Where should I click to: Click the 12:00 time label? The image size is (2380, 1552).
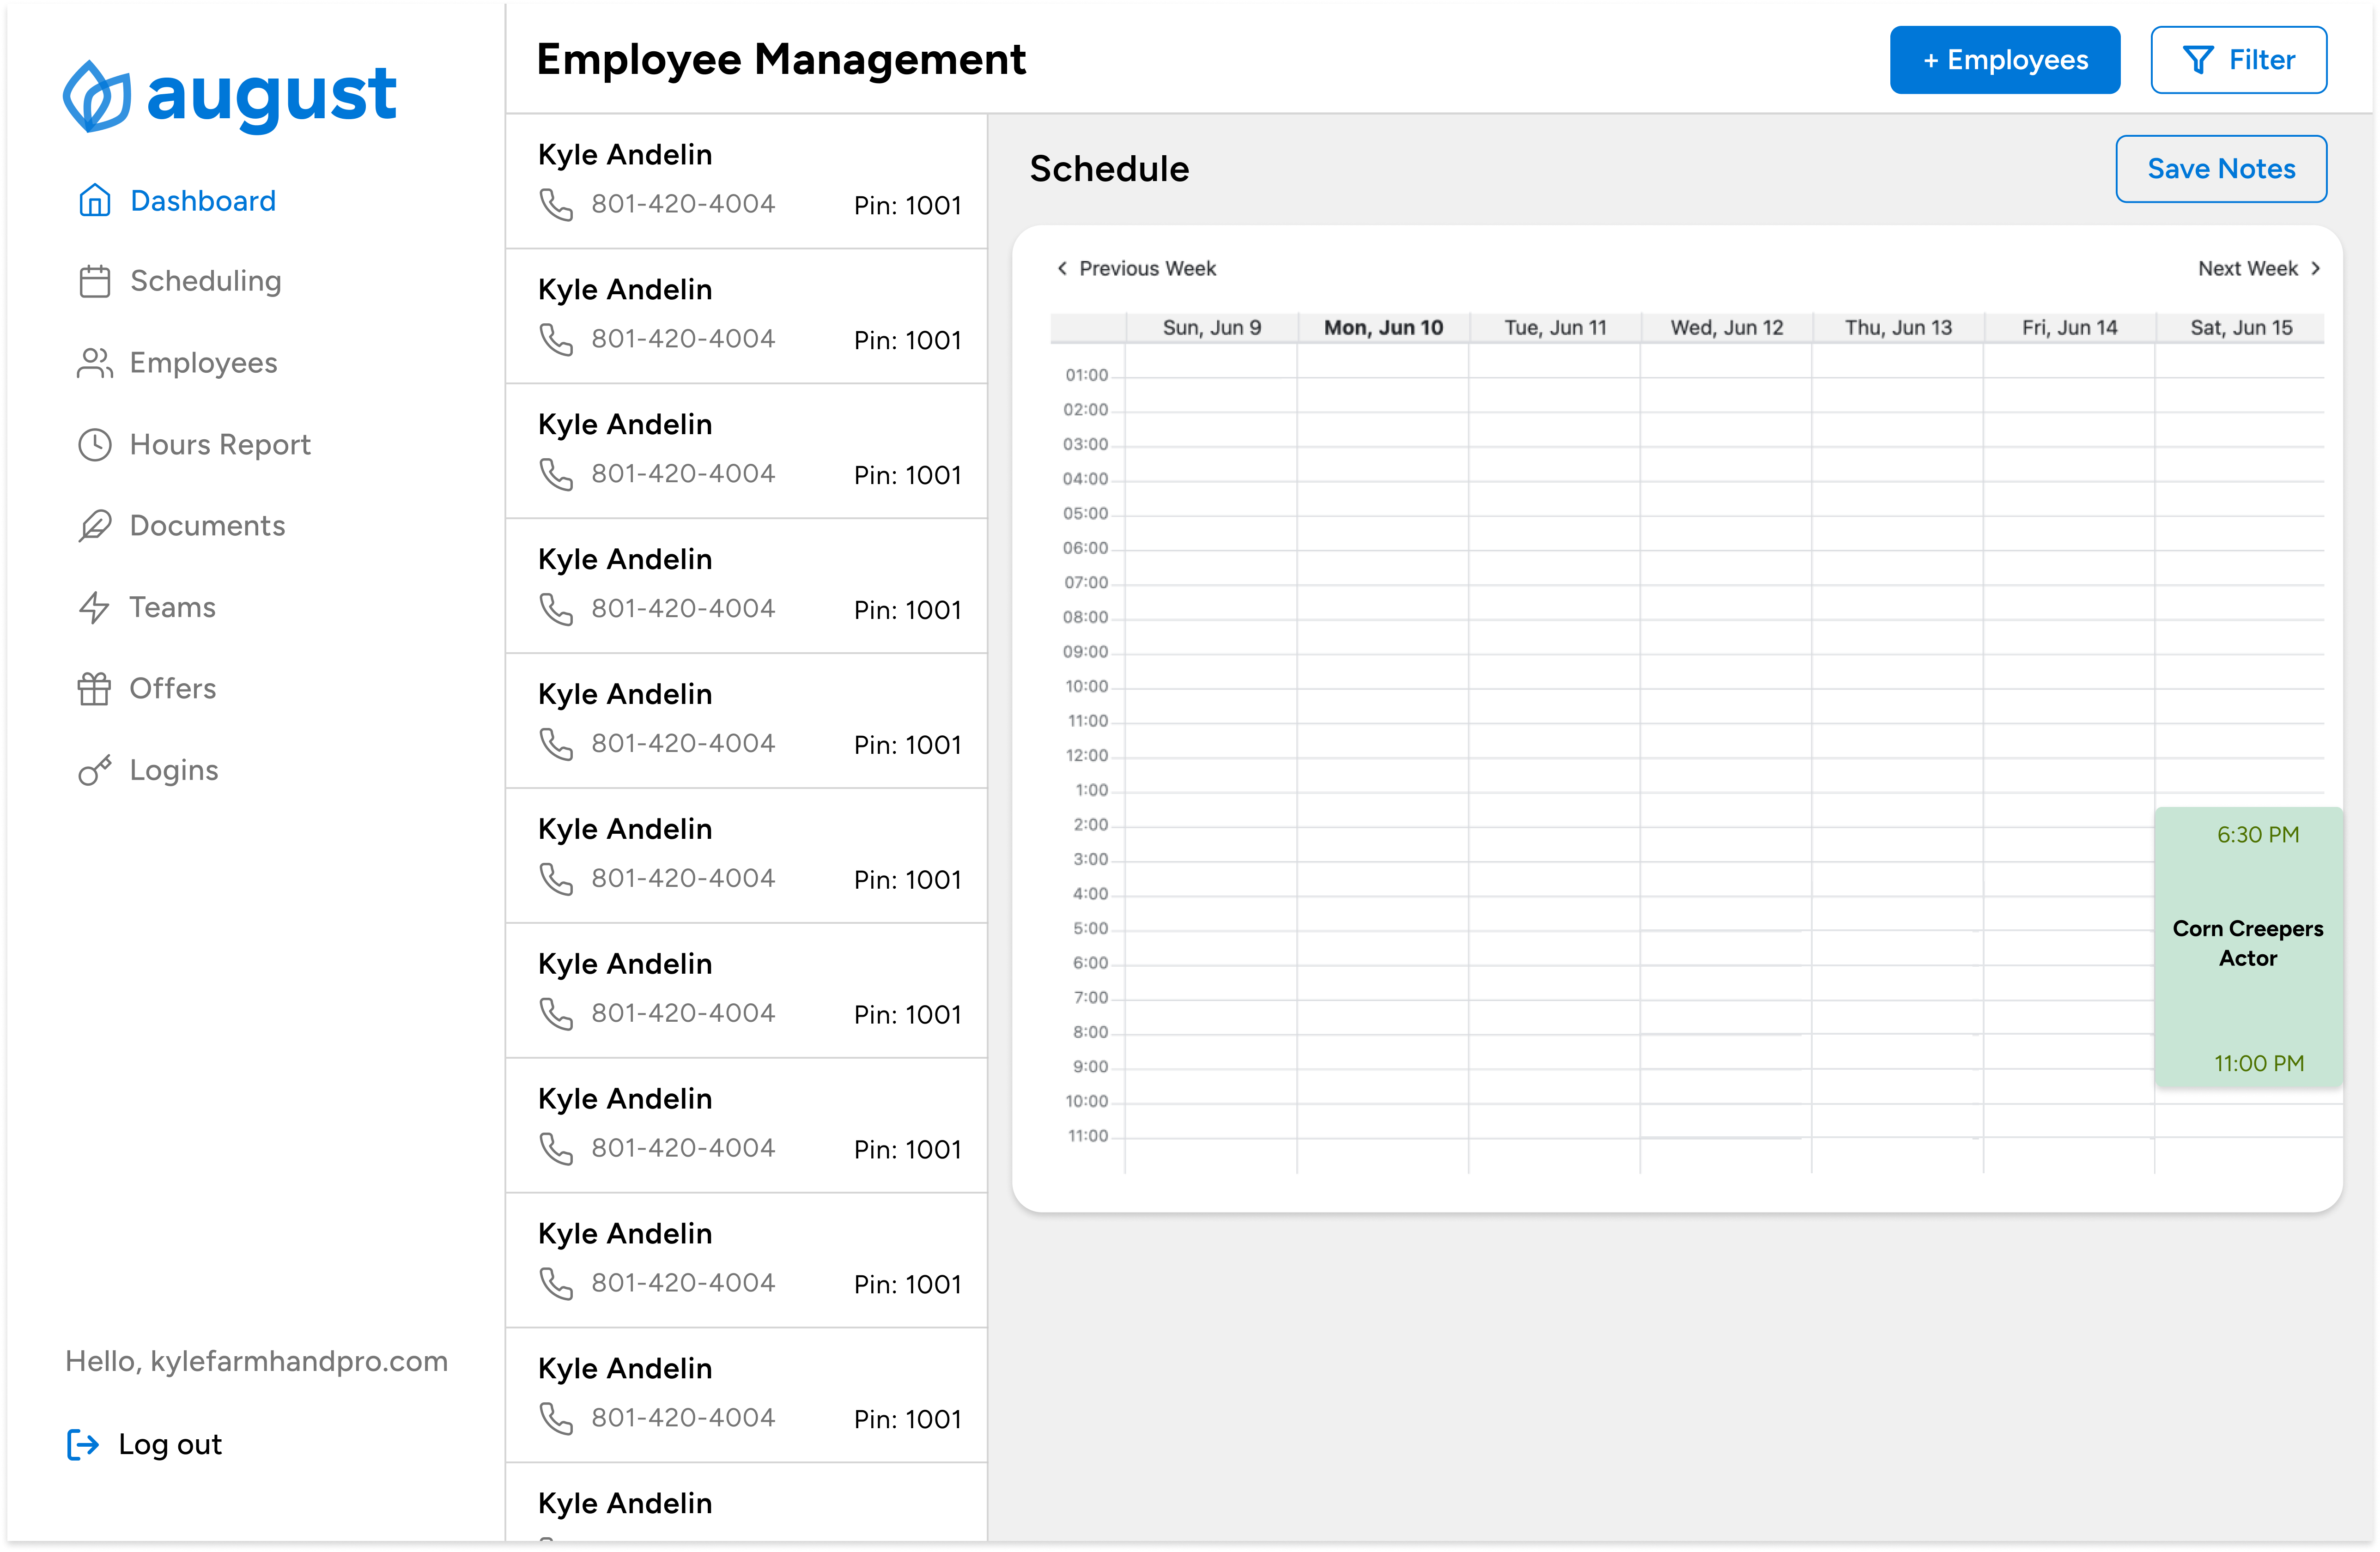[x=1086, y=756]
